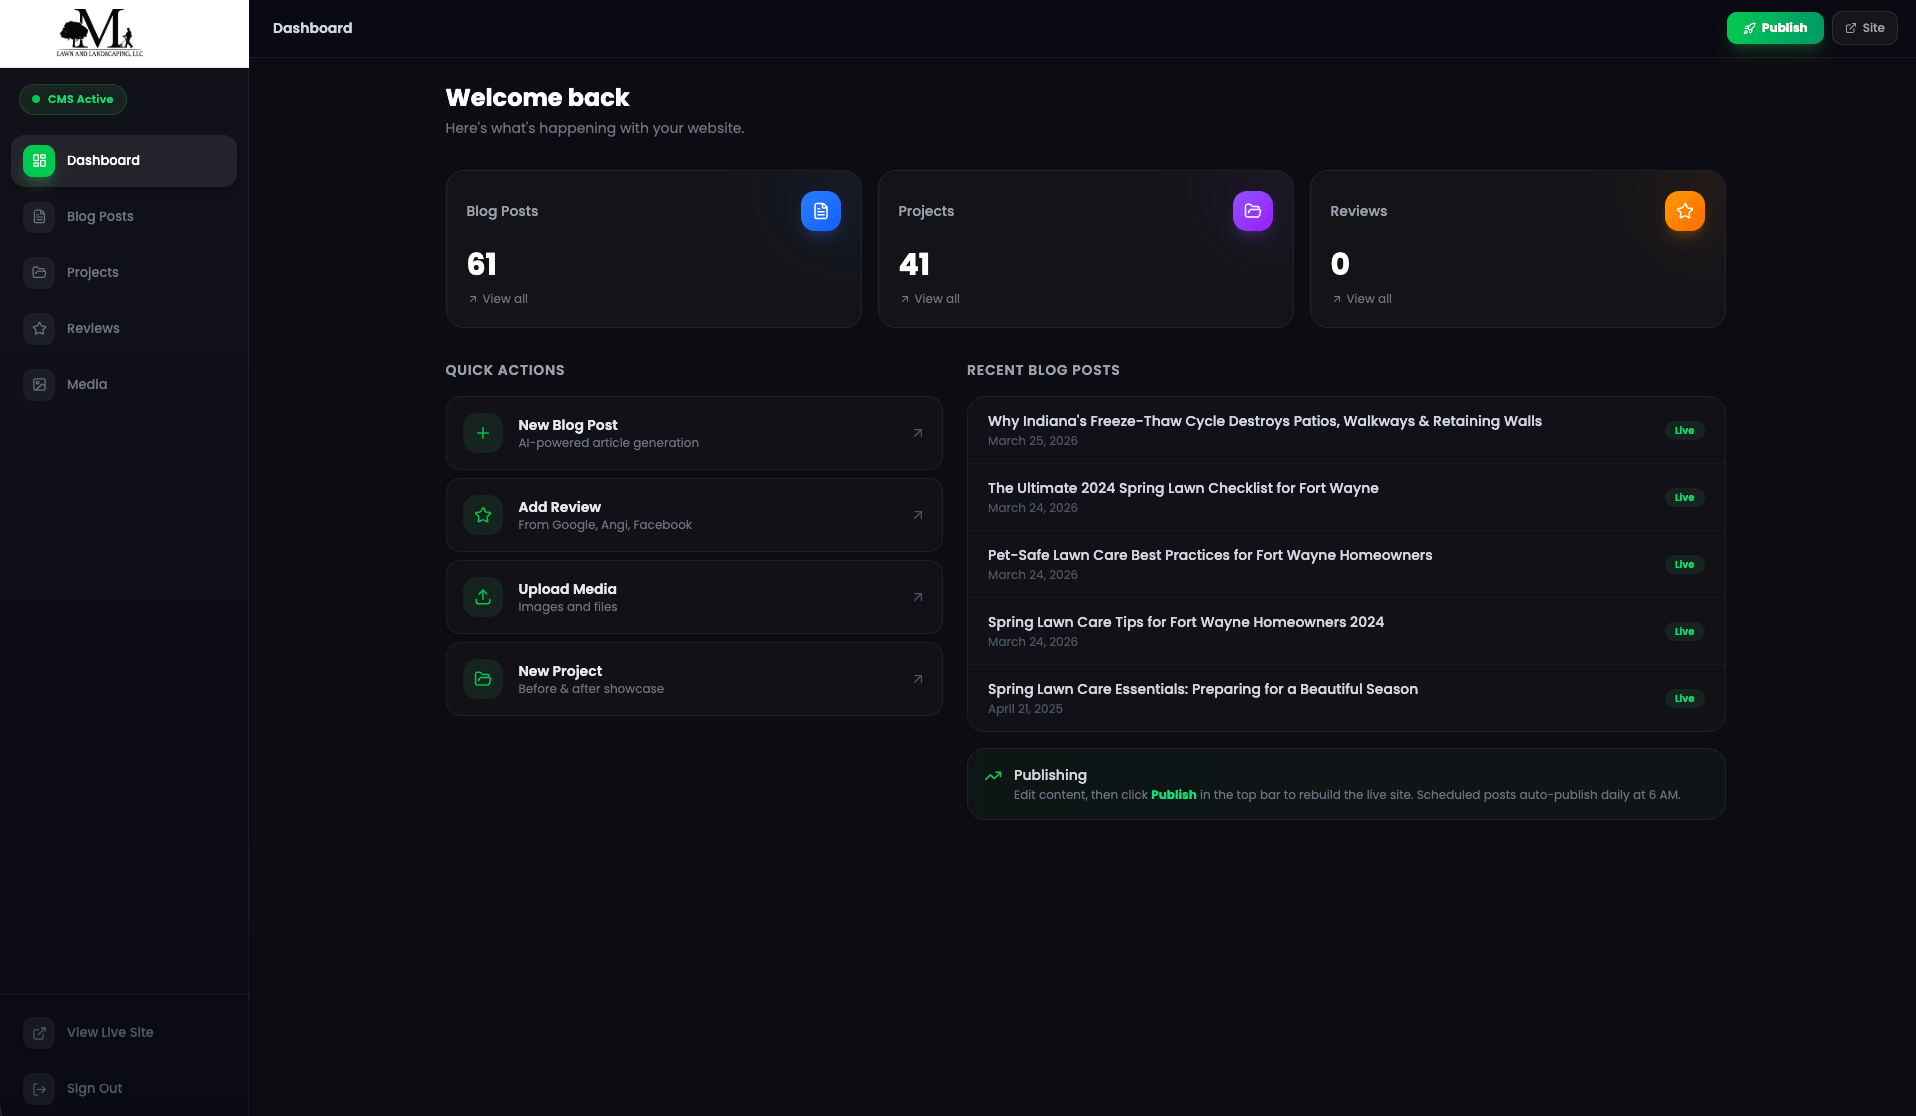Image resolution: width=1916 pixels, height=1116 pixels.
Task: Click the Live badge on Spring Lawn Care Essentials
Action: tap(1684, 698)
